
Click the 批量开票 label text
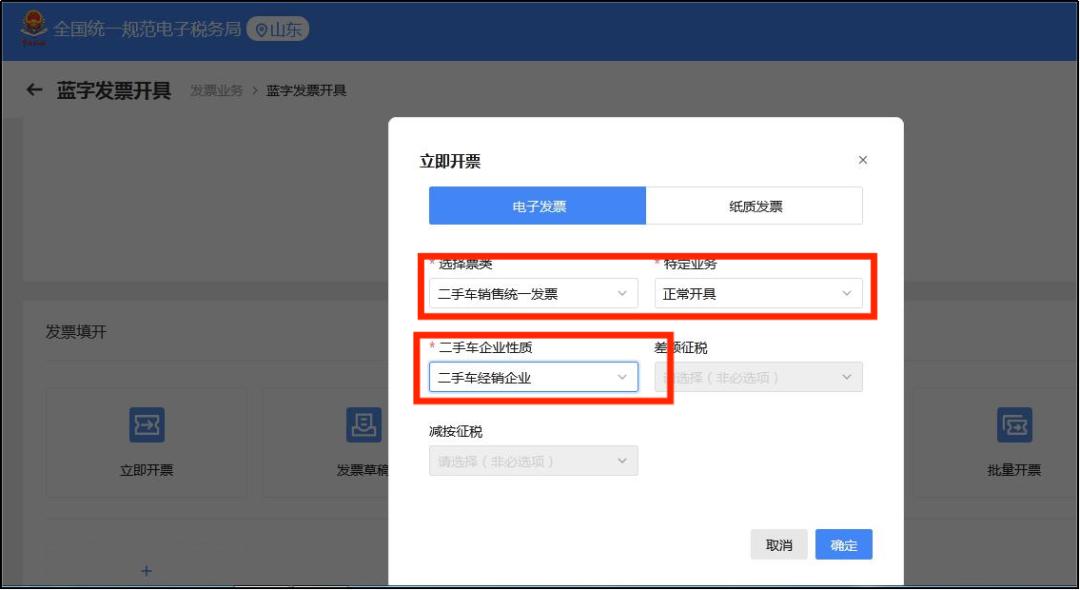(x=1015, y=470)
